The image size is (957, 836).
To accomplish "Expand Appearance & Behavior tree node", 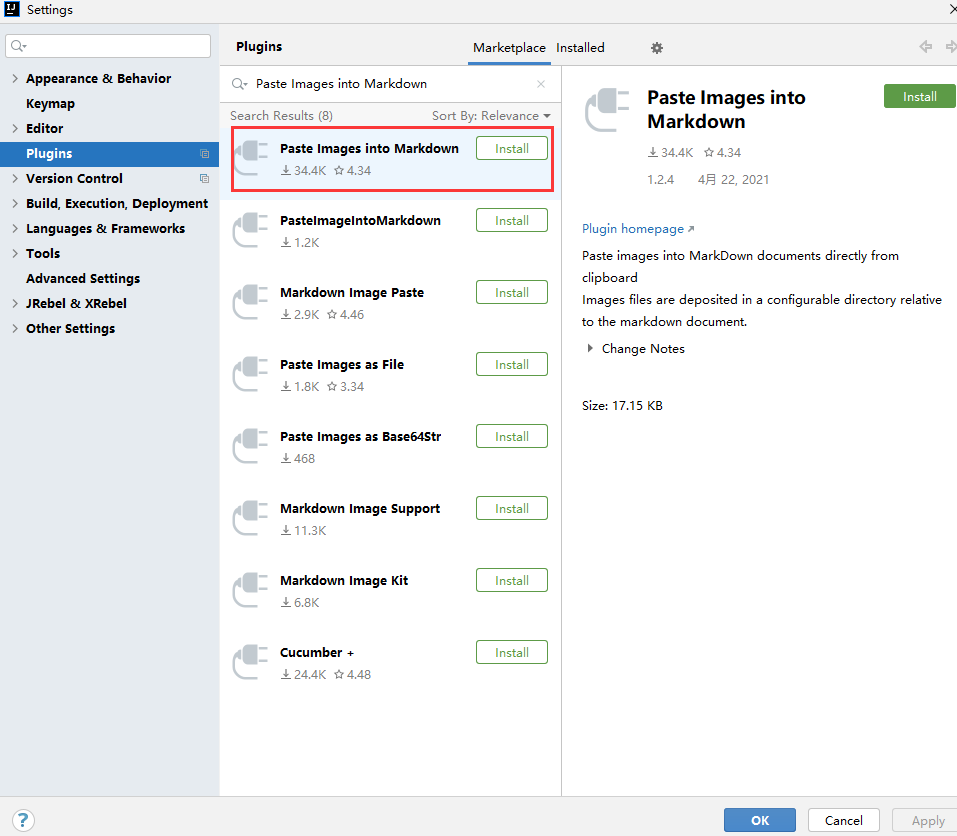I will [15, 79].
